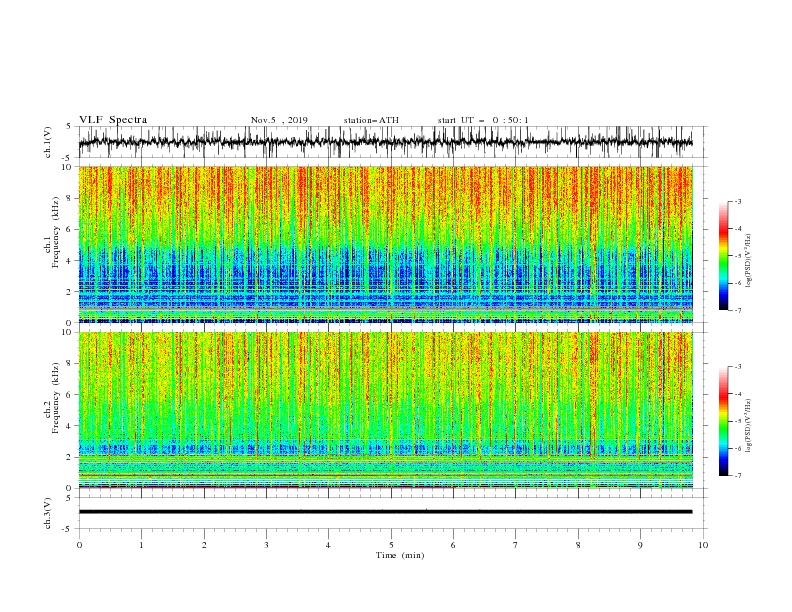The width and height of the screenshot is (792, 612).
Task: Click the lower color scale bar
Action: (723, 421)
